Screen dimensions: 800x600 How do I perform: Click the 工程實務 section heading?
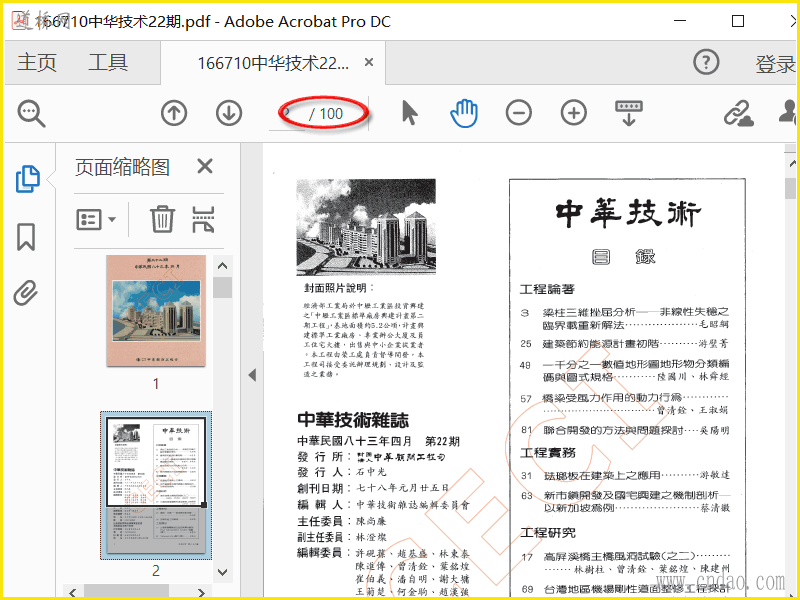point(547,453)
